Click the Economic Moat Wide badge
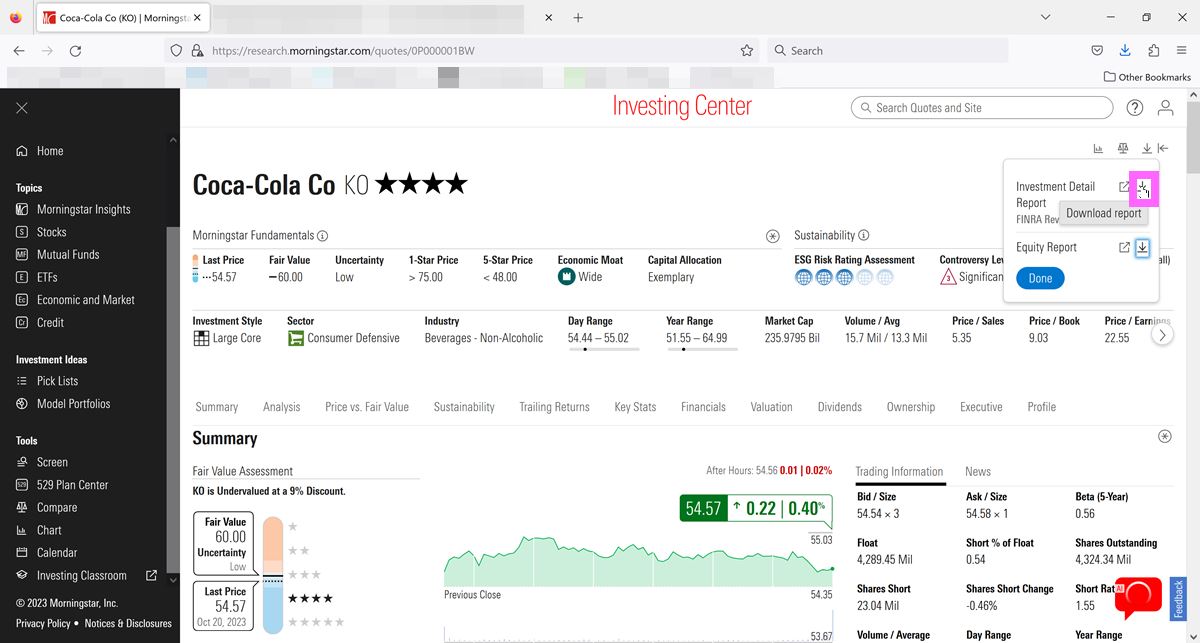This screenshot has width=1200, height=643. coord(580,277)
